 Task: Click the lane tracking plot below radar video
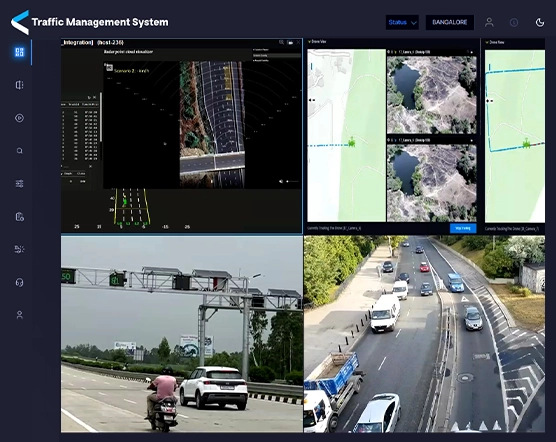pos(131,207)
